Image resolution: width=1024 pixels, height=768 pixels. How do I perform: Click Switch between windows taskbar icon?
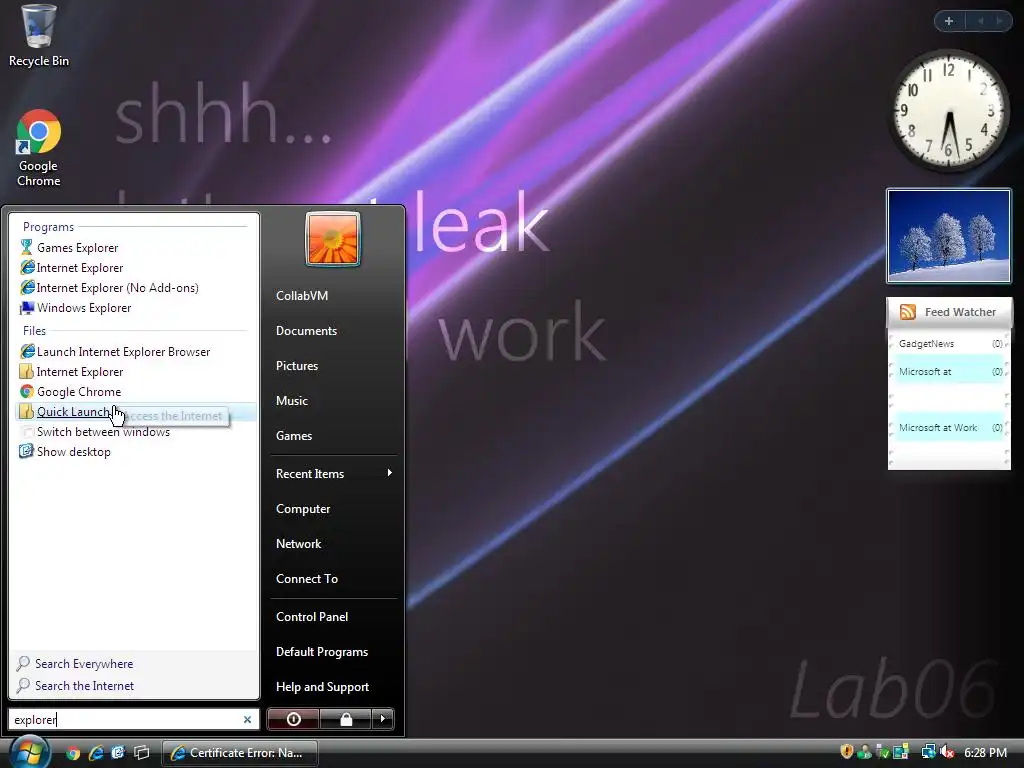(x=141, y=753)
